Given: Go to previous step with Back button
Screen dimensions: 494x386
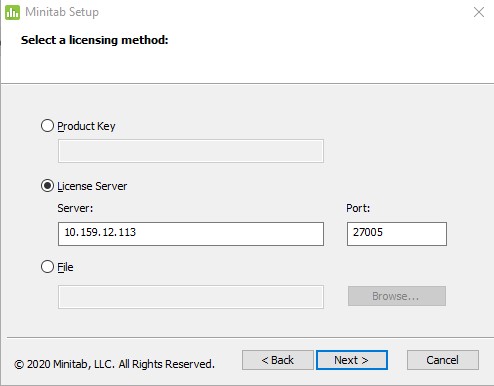Looking at the screenshot, I should pyautogui.click(x=278, y=360).
